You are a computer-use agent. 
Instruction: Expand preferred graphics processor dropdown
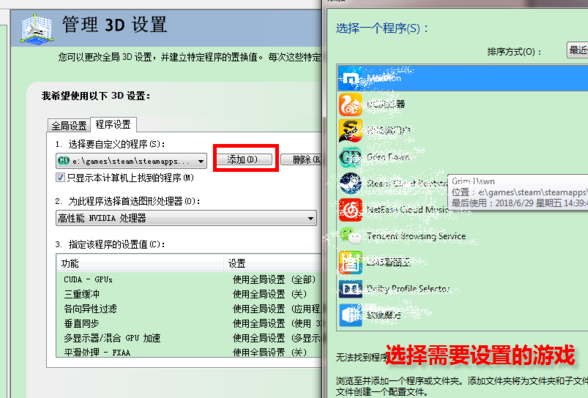[x=186, y=218]
